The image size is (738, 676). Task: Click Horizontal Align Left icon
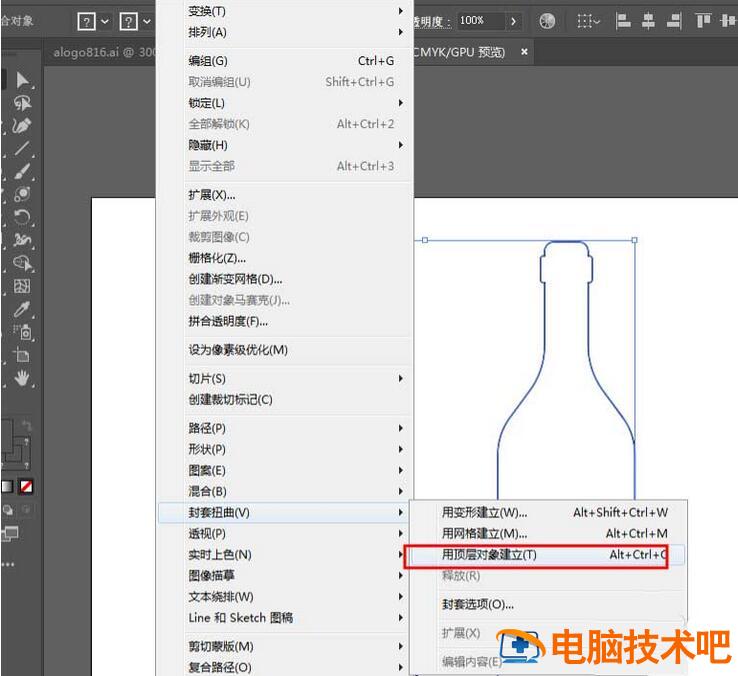(623, 21)
